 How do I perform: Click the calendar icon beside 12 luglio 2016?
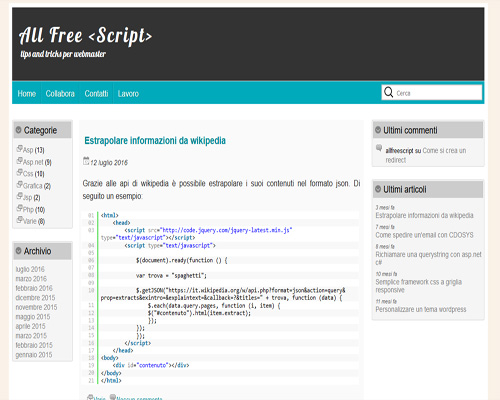86,161
